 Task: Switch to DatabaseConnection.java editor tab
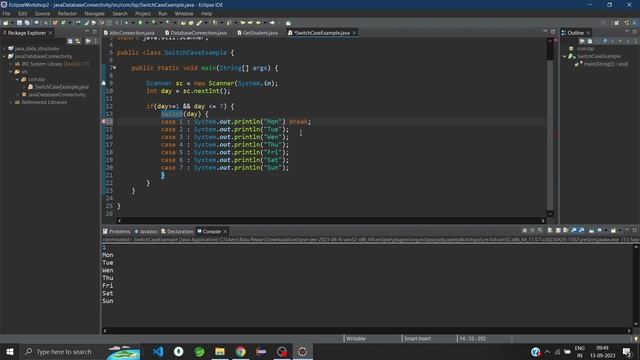[196, 33]
